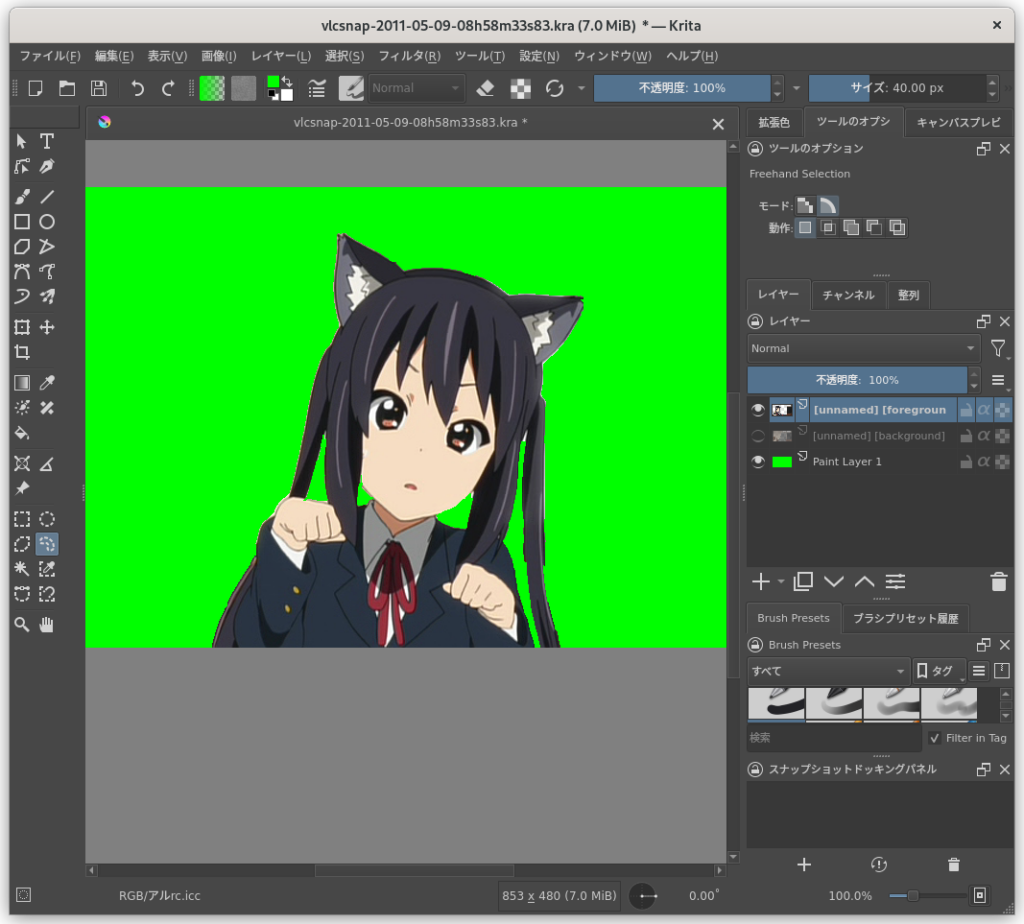Activate the Transform tool

point(22,327)
